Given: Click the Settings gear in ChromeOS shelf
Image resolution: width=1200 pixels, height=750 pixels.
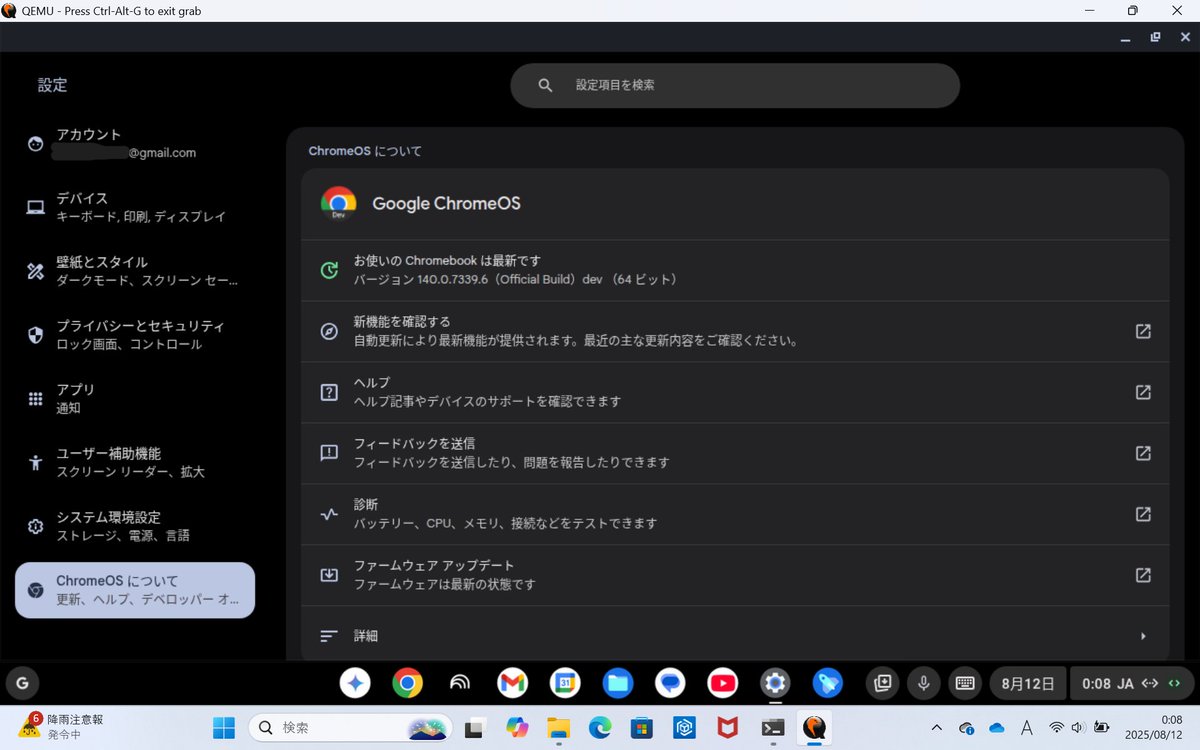Looking at the screenshot, I should coord(775,683).
